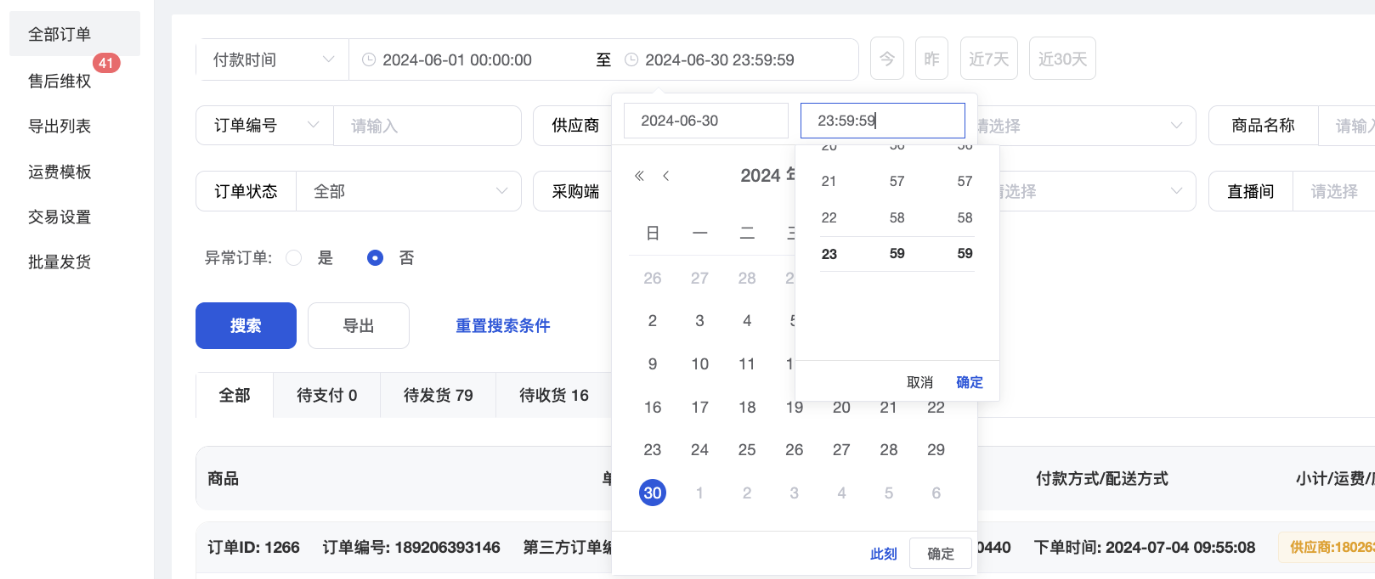Select the 否 radio for 异常订单

pos(375,258)
